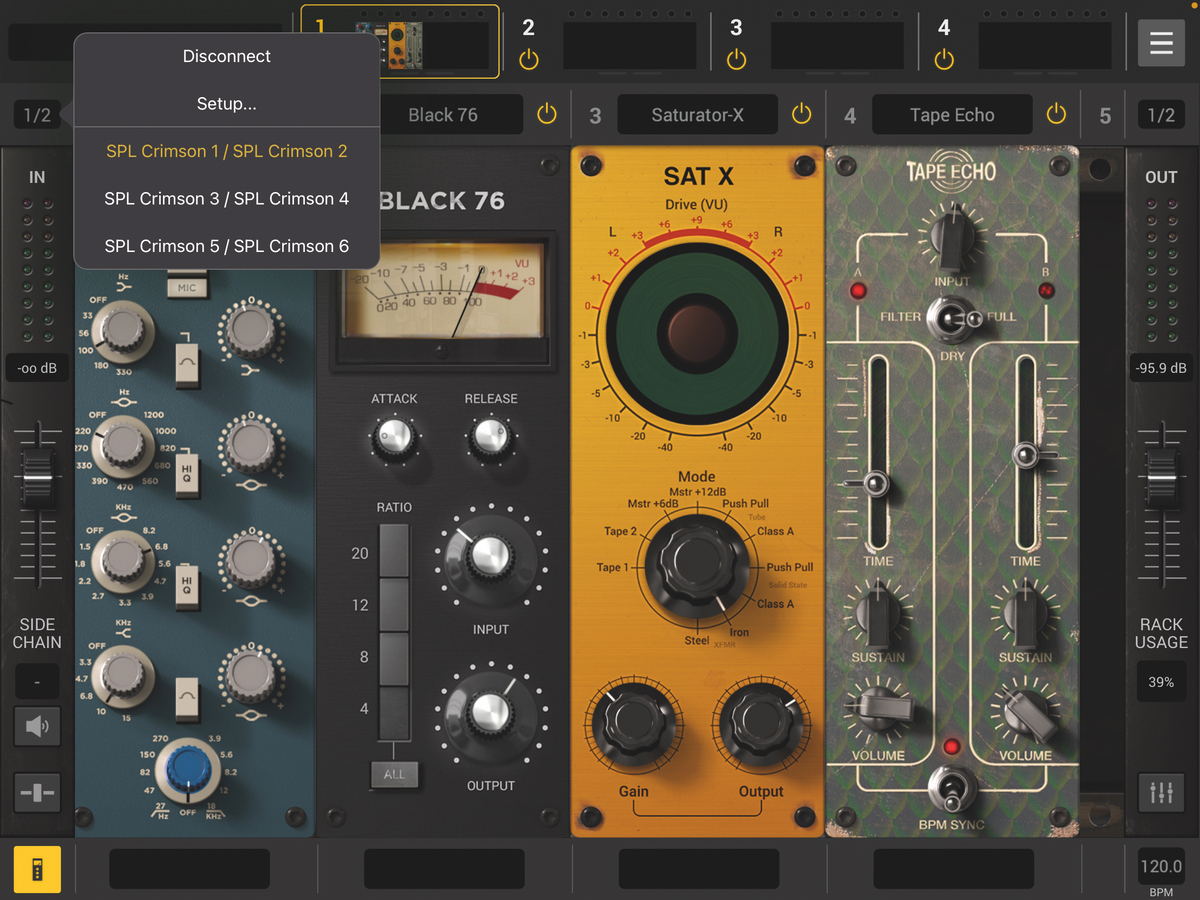Click the compare icon below the speaker button
The image size is (1200, 900).
37,792
